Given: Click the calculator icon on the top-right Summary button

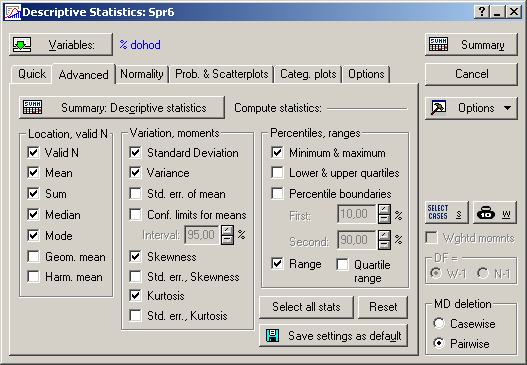Looking at the screenshot, I should [438, 44].
